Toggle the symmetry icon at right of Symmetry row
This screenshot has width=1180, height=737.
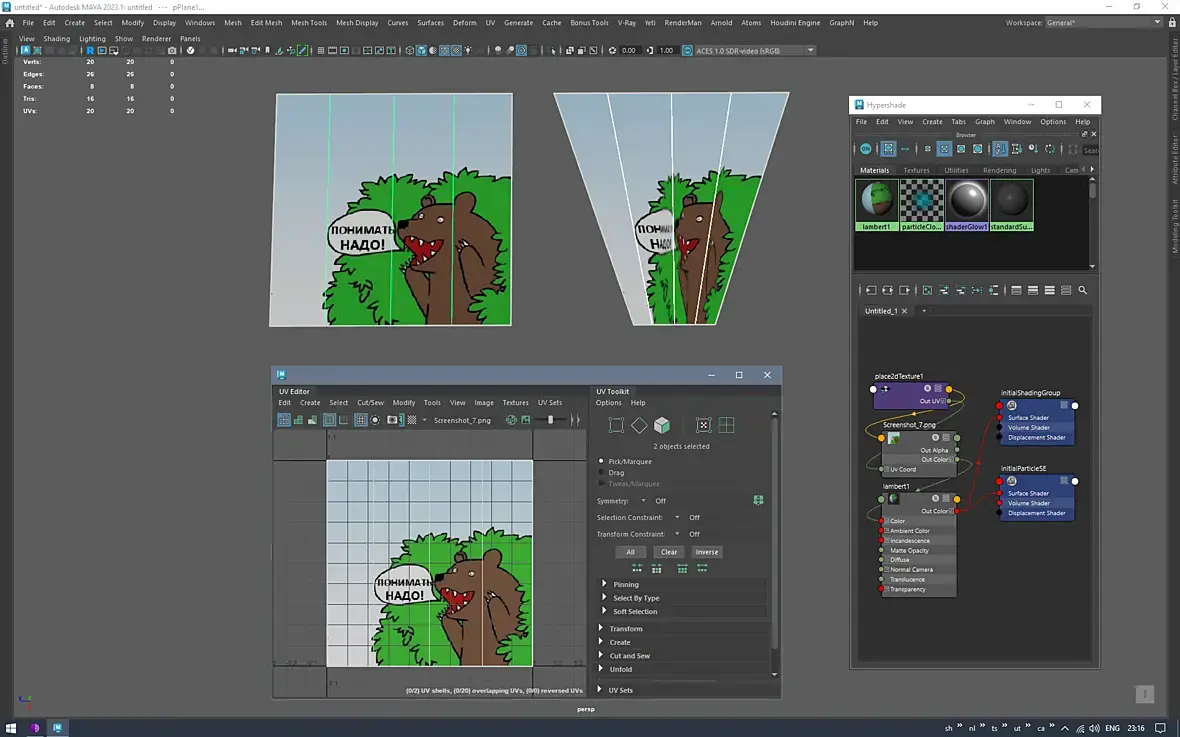759,500
